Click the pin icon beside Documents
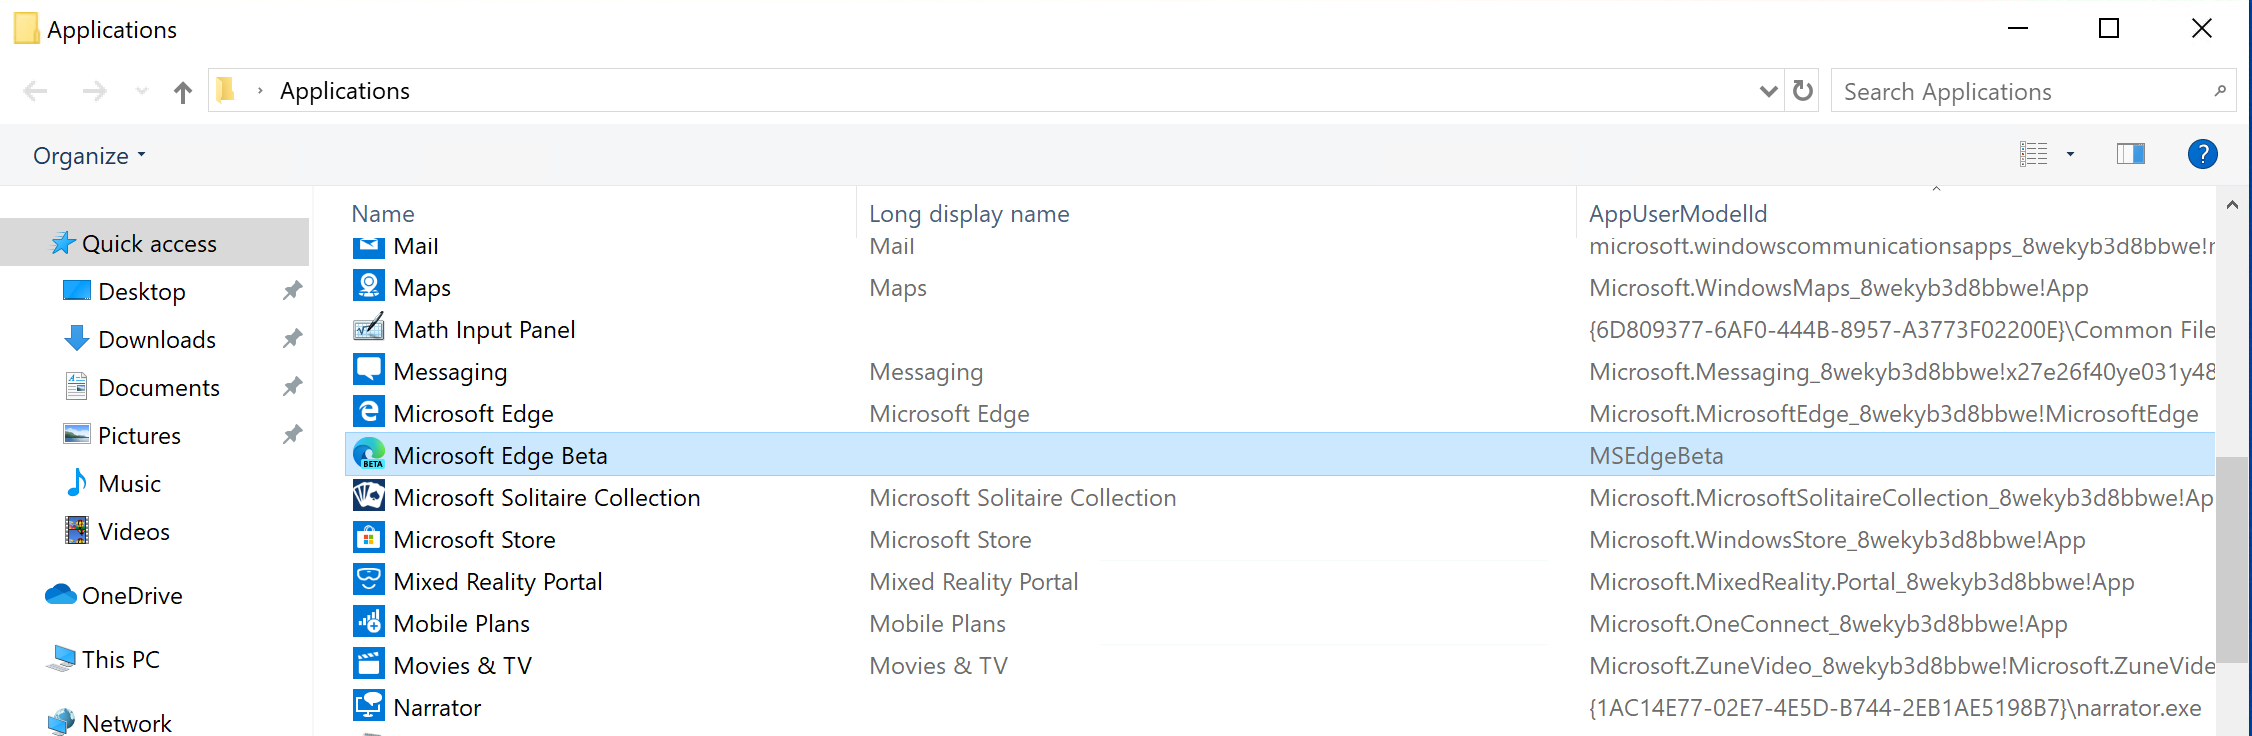Screen dimensions: 2252x736 tap(292, 387)
